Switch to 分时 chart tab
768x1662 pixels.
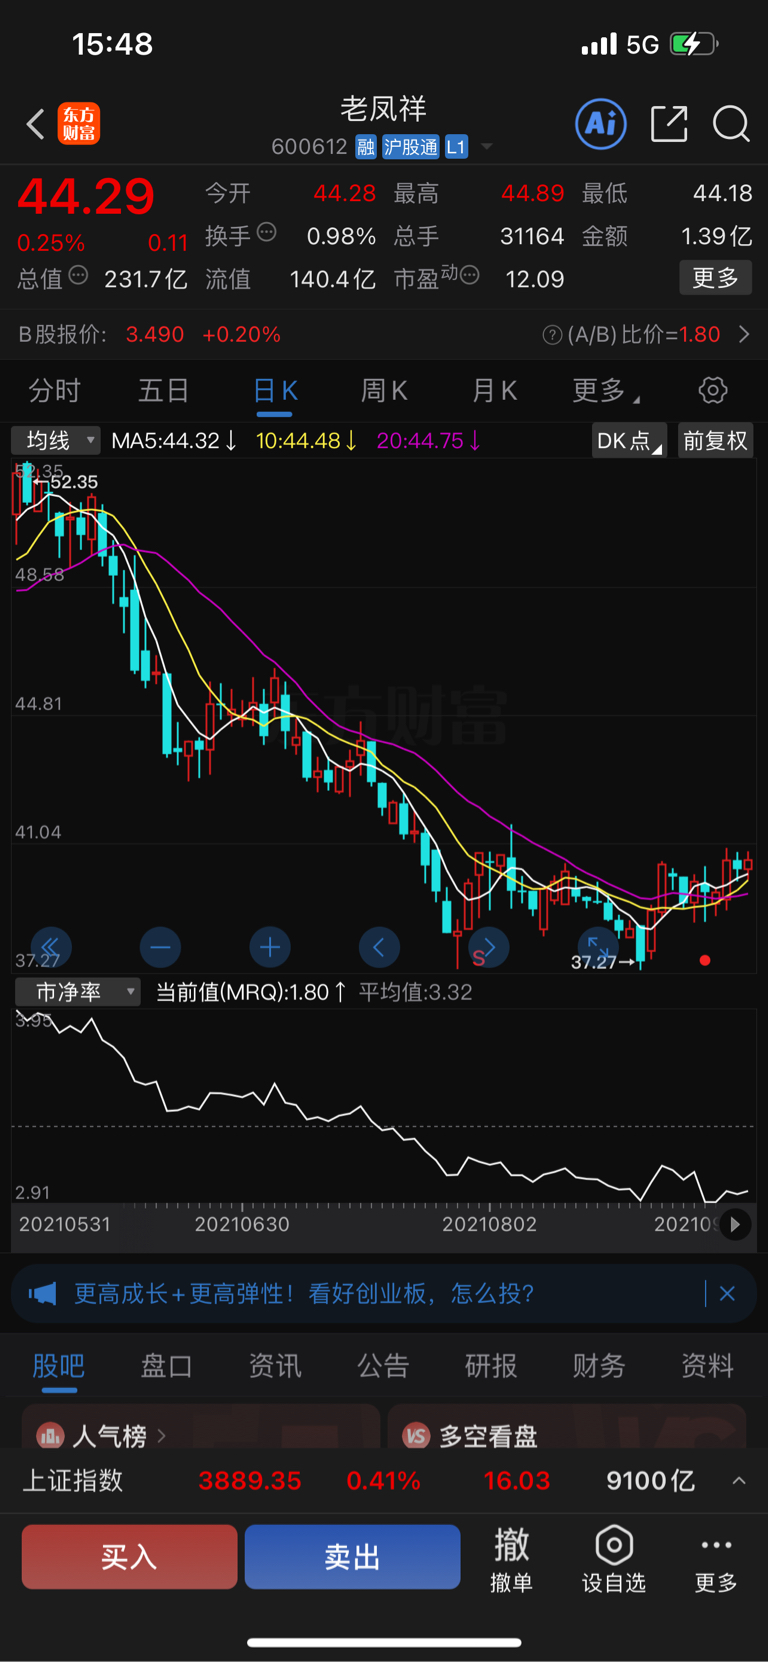pos(54,390)
